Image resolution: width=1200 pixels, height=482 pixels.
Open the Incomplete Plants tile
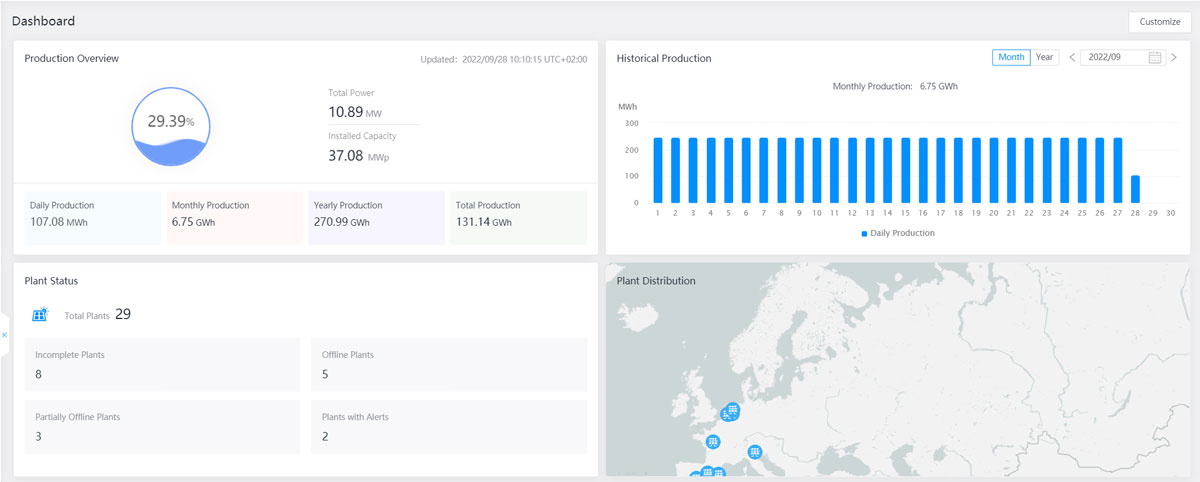[162, 365]
